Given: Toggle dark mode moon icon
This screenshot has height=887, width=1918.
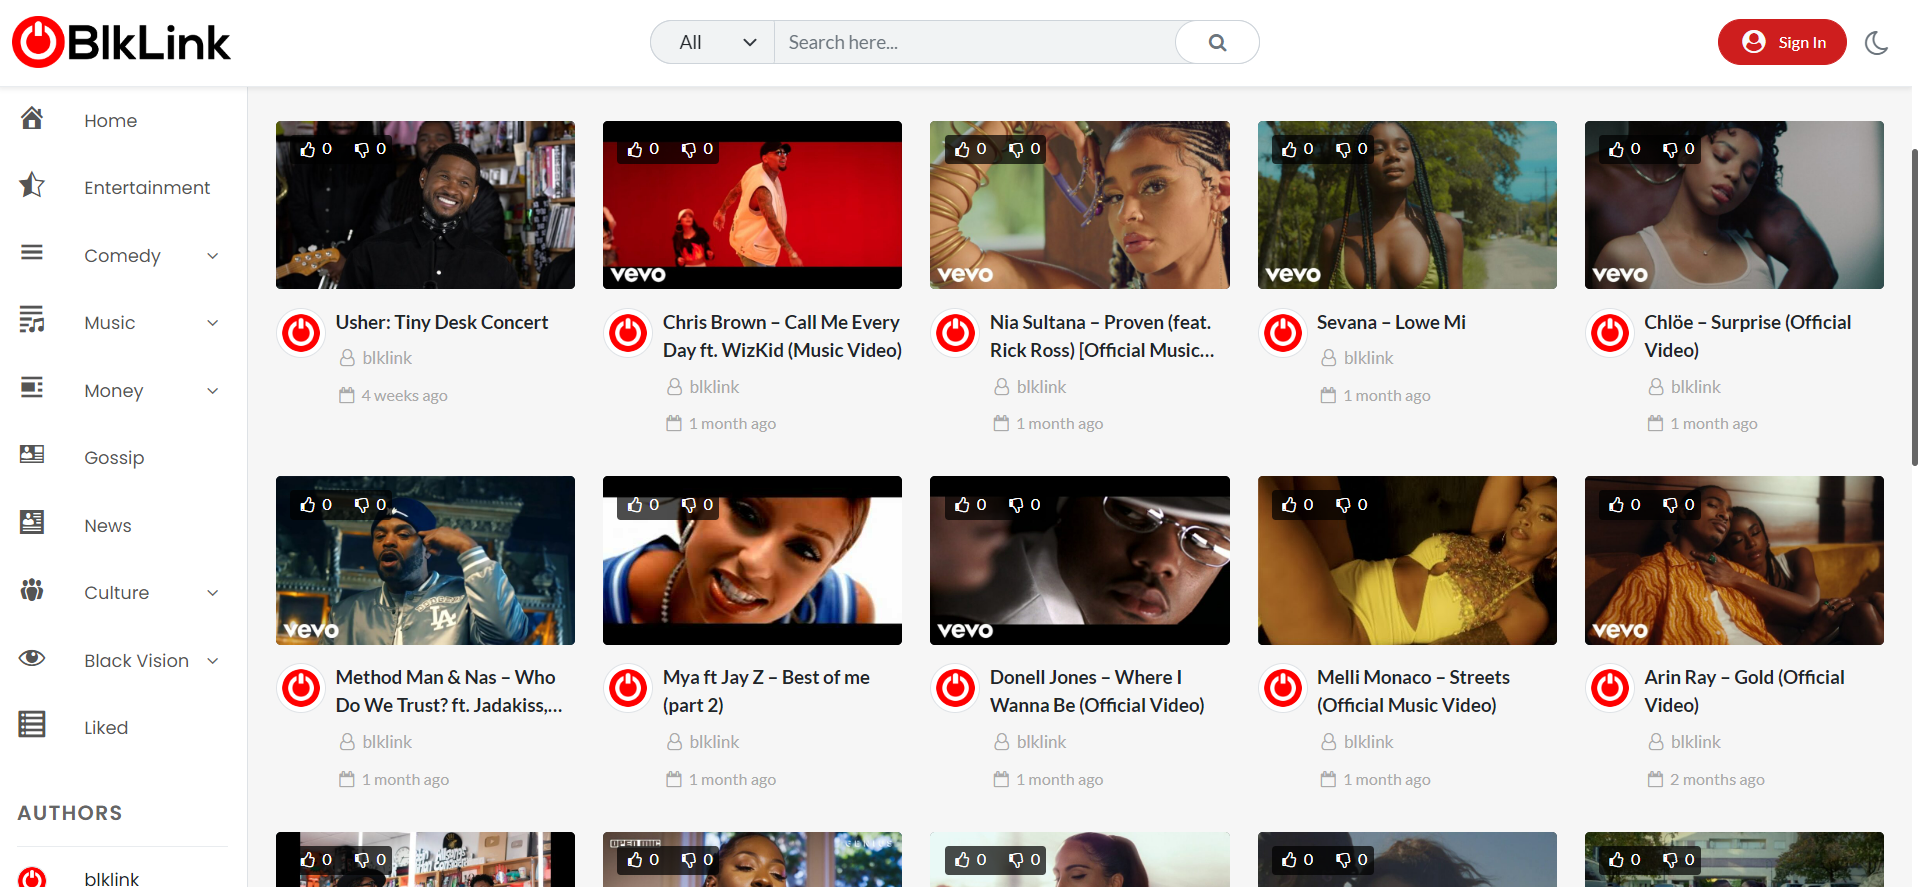Looking at the screenshot, I should click(x=1876, y=43).
